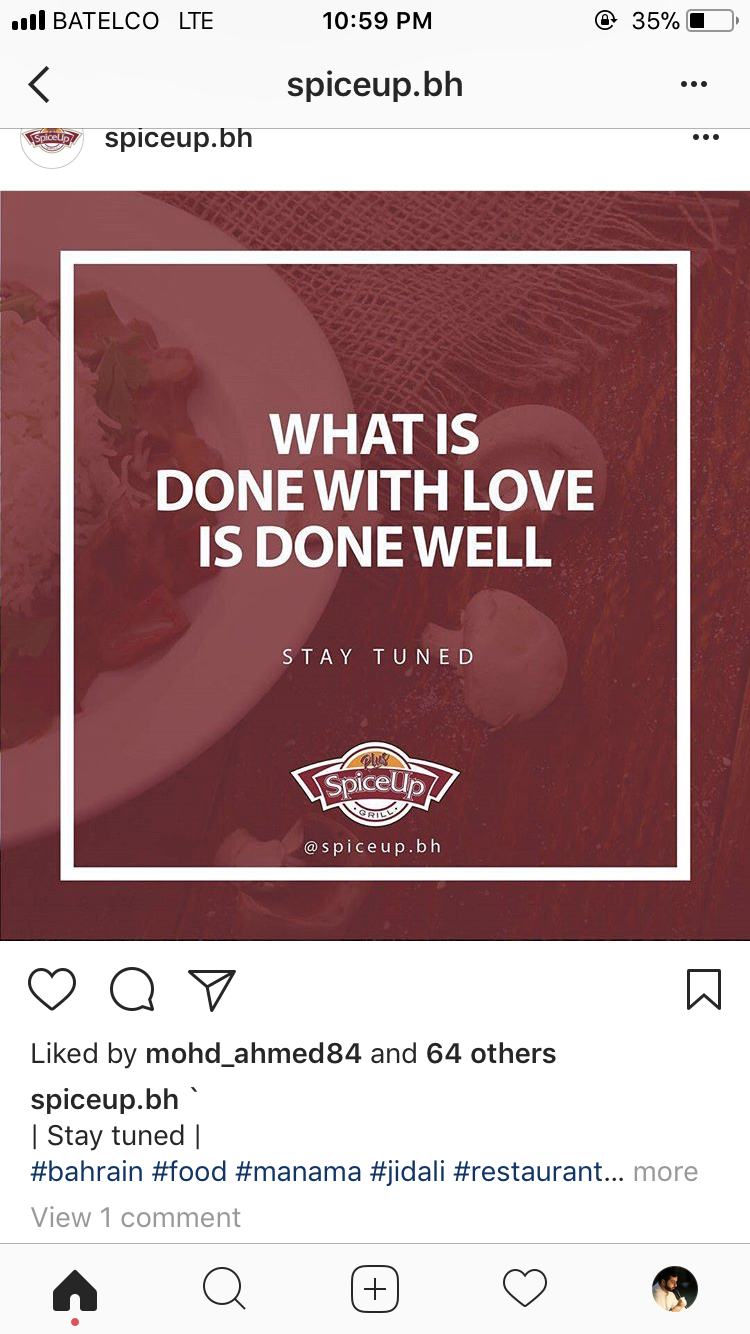The image size is (750, 1334).
Task: View 1 comment on the post
Action: coord(136,1217)
